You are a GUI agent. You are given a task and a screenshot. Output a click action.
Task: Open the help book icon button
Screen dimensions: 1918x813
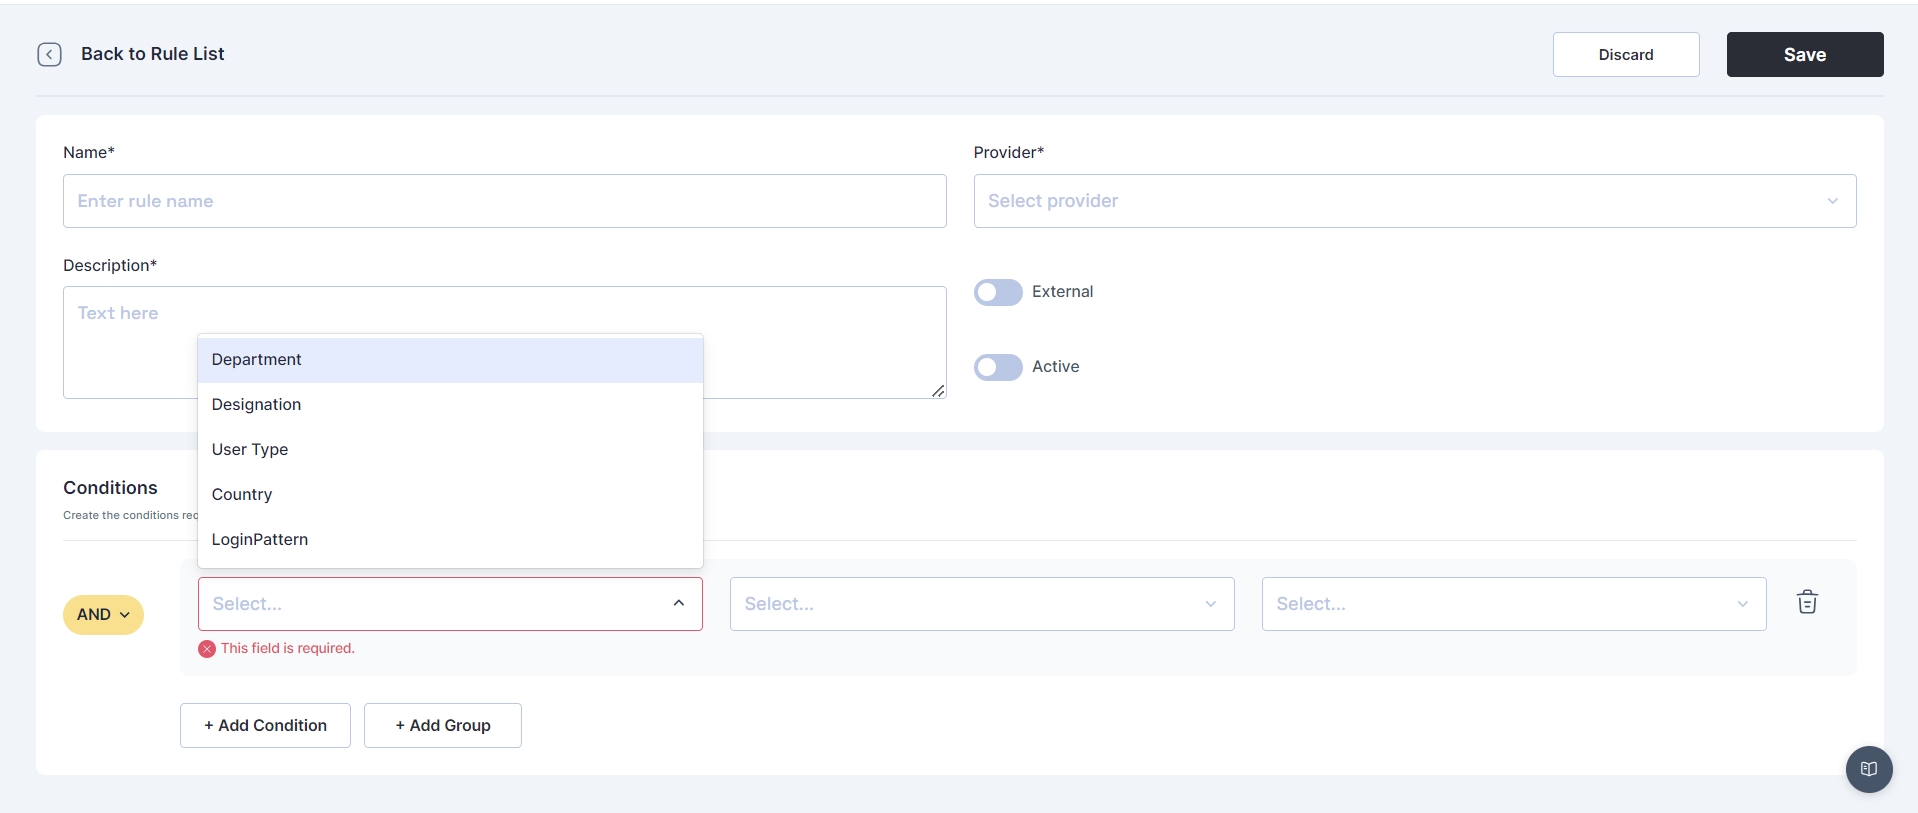point(1868,769)
